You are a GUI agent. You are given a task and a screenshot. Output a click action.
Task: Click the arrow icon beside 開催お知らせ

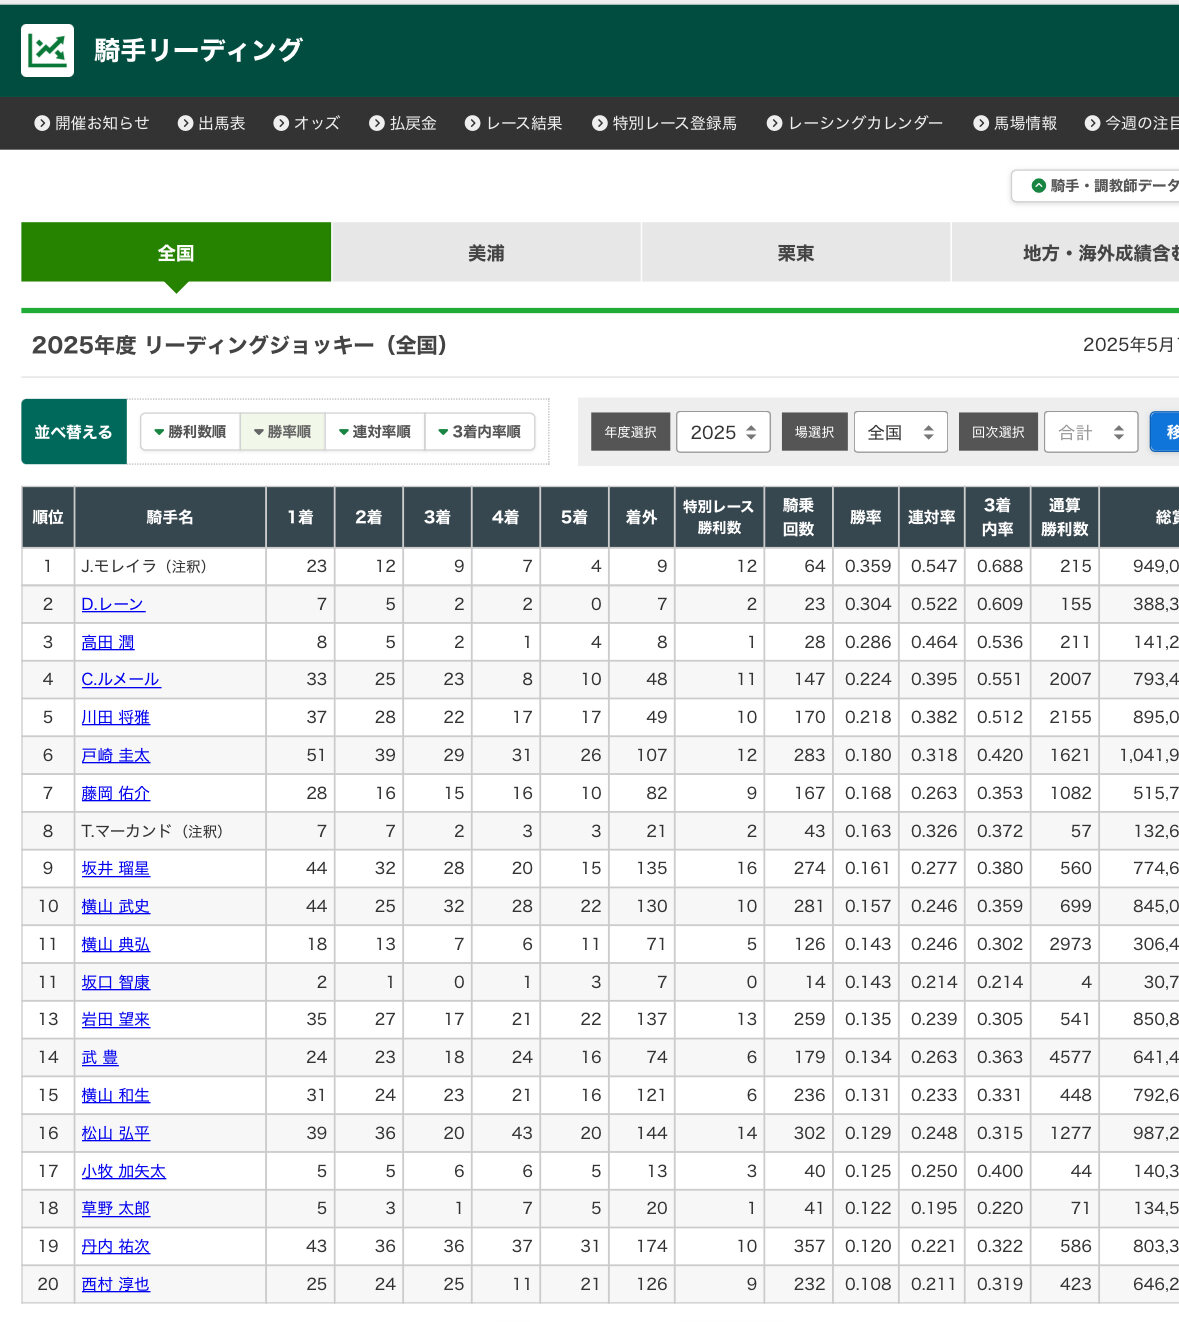click(x=42, y=123)
